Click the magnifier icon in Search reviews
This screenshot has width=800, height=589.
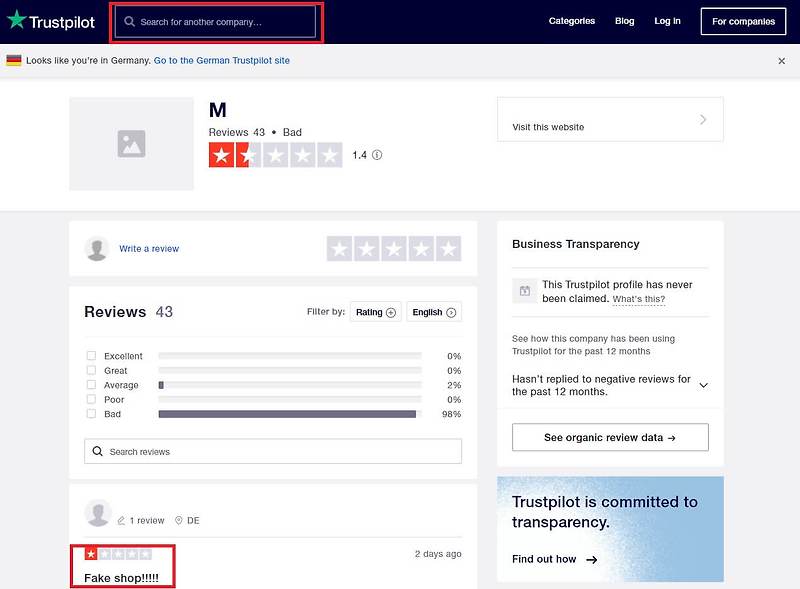pyautogui.click(x=97, y=451)
